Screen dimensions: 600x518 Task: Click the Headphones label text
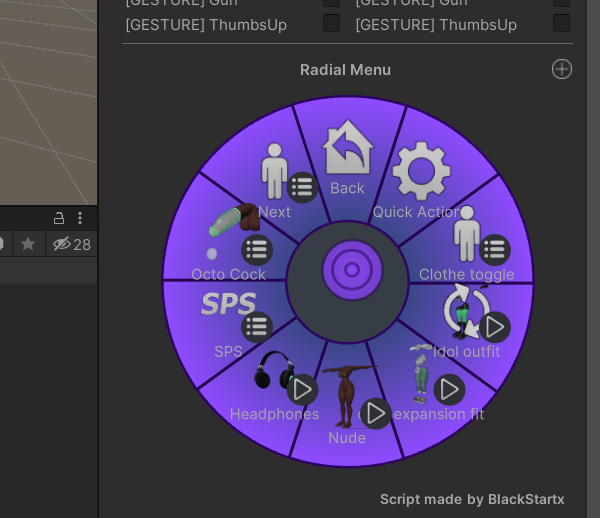tap(274, 414)
